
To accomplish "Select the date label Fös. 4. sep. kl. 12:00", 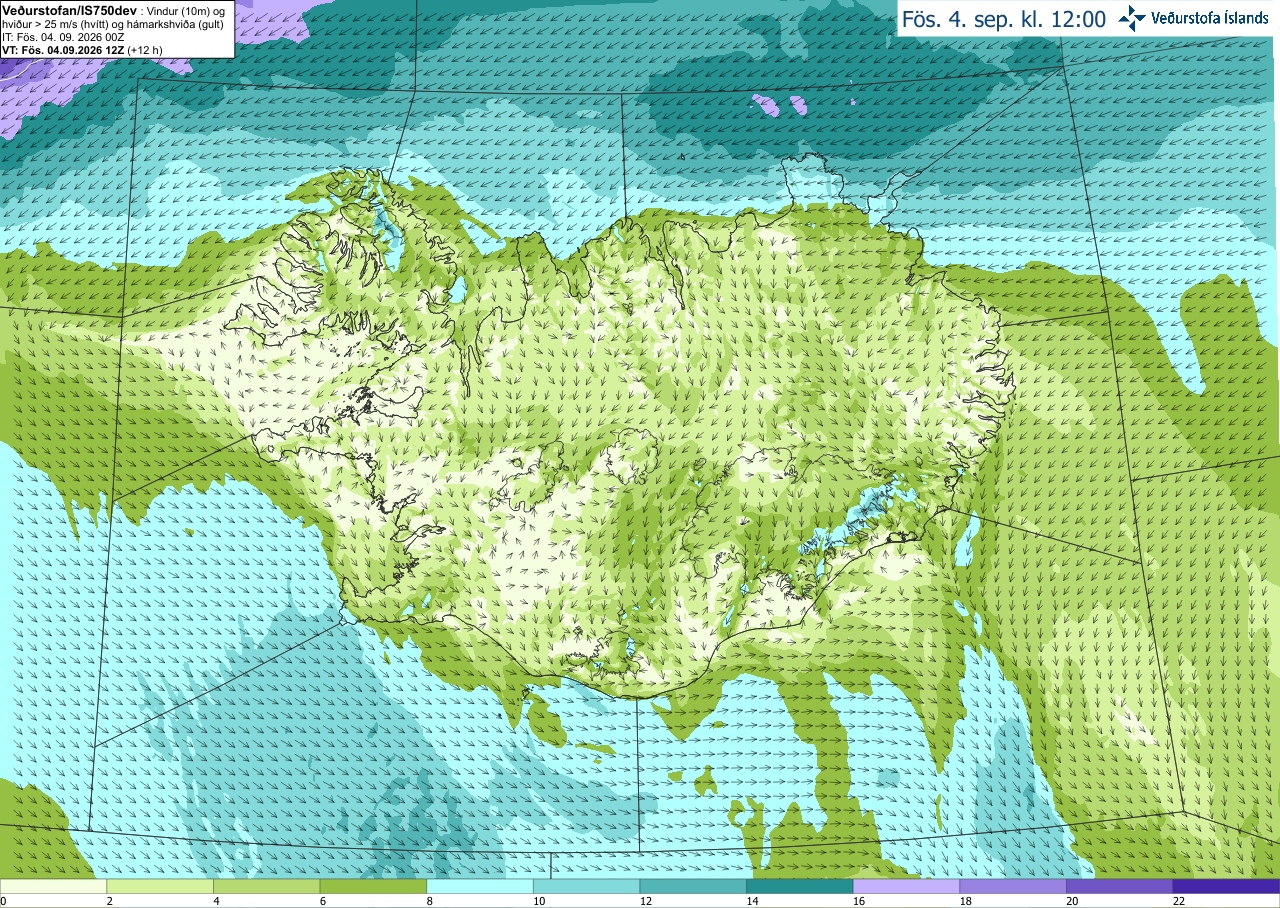I will click(x=1004, y=19).
